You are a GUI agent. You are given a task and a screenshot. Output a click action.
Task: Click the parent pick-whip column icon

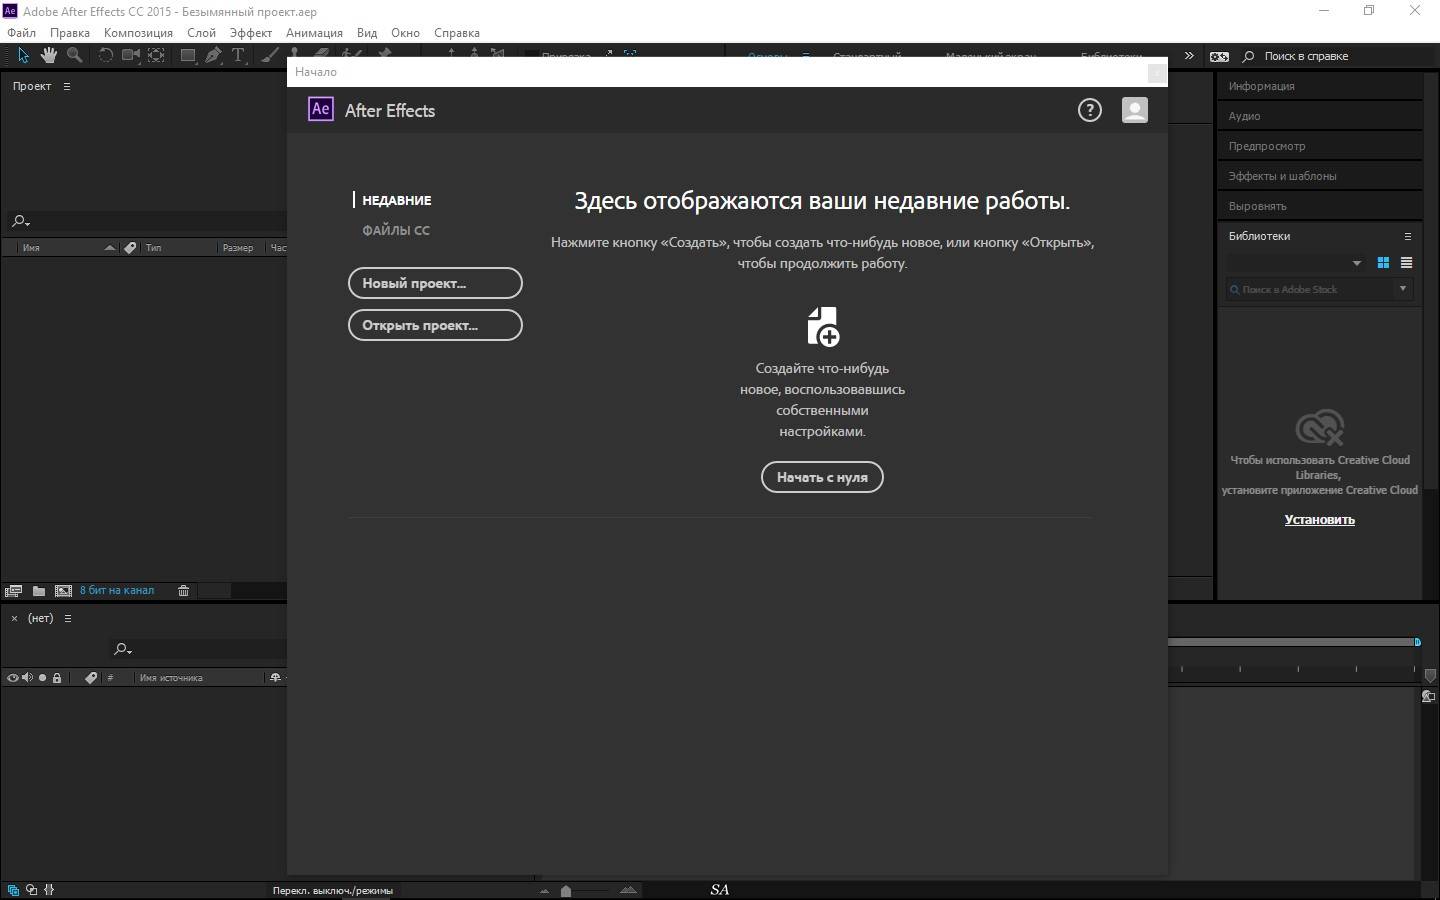coord(275,678)
